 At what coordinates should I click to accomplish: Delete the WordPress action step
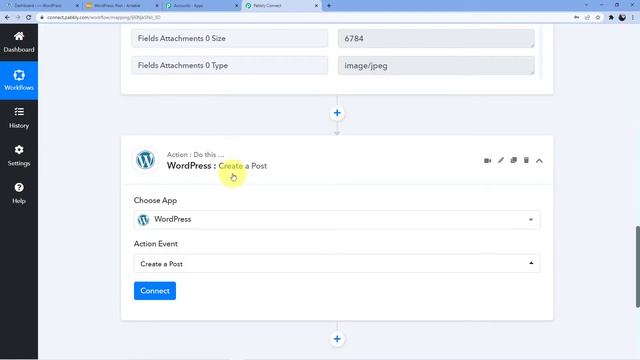pos(526,160)
